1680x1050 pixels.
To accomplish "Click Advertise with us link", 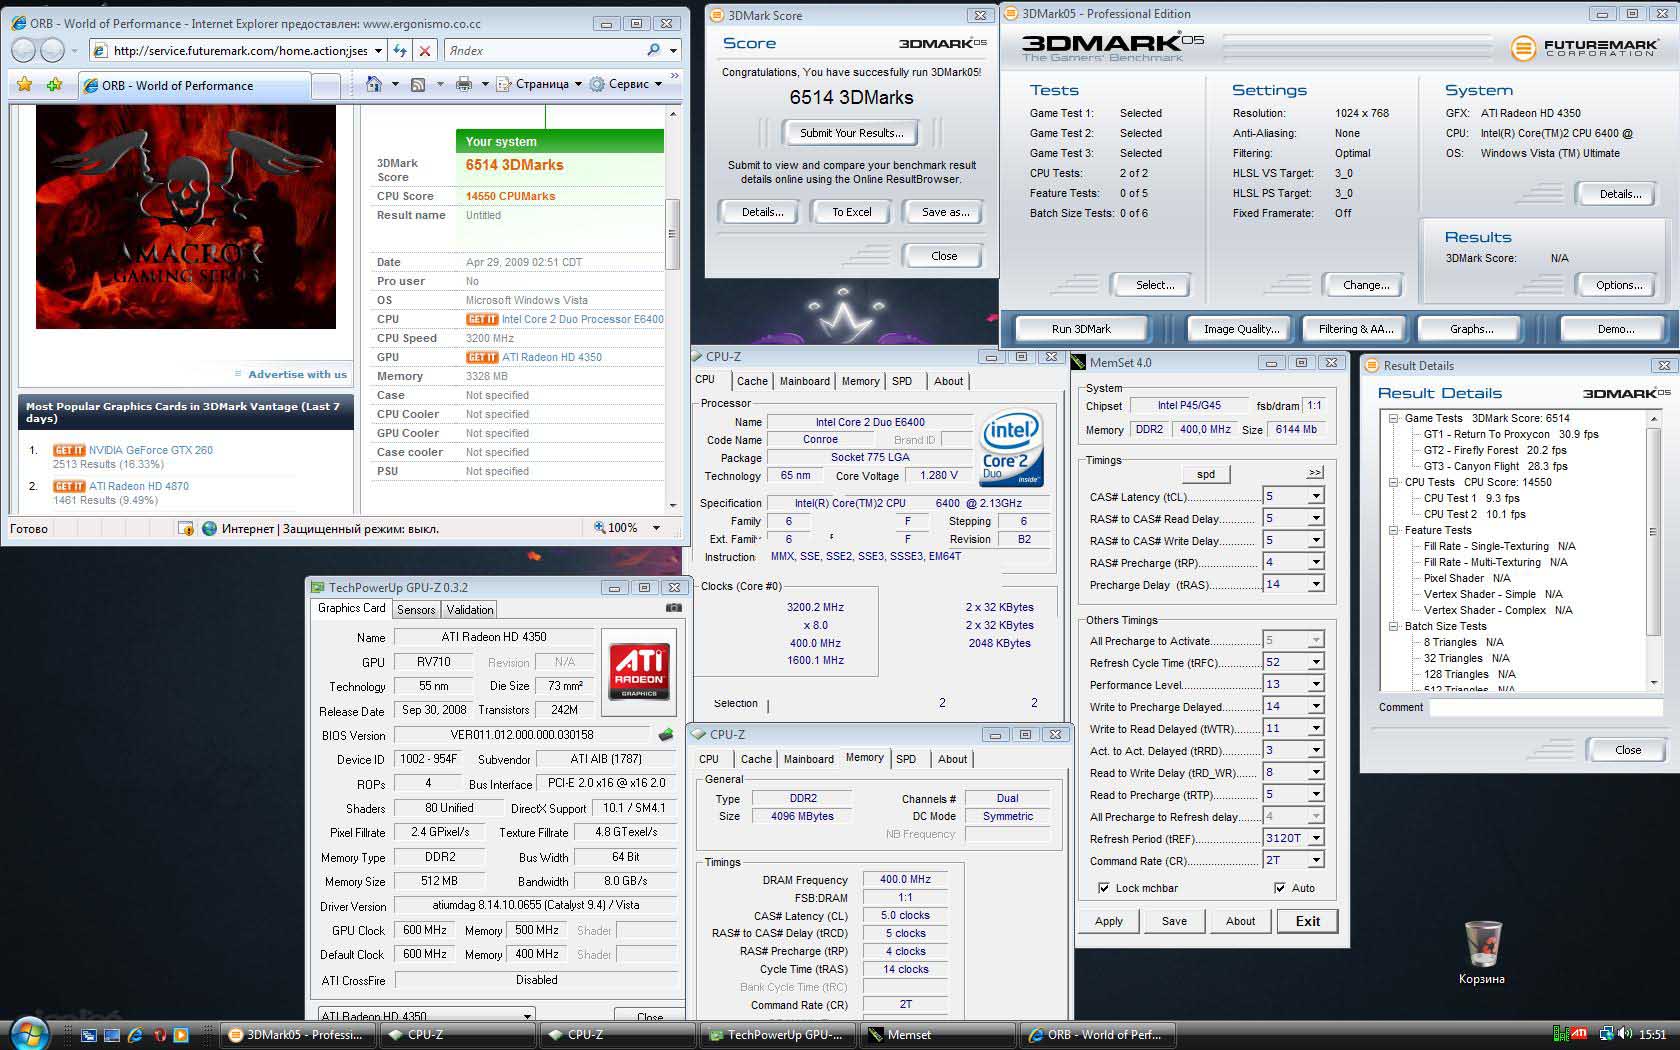I will 297,374.
